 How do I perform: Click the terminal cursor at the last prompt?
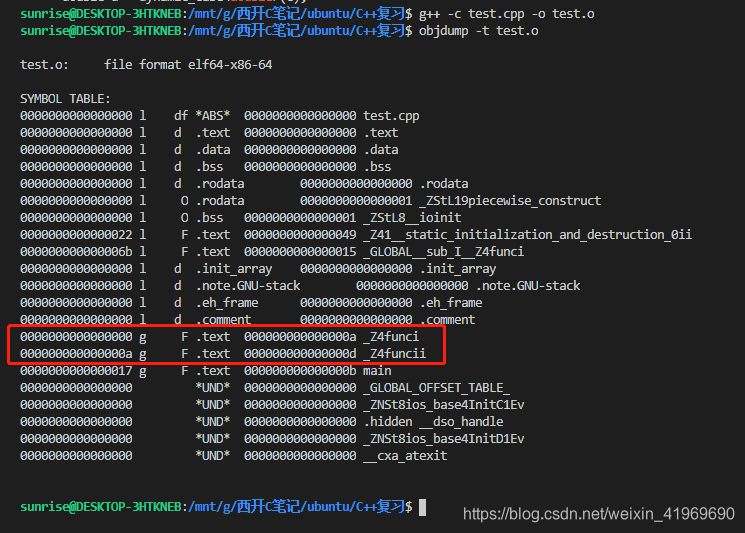click(422, 507)
